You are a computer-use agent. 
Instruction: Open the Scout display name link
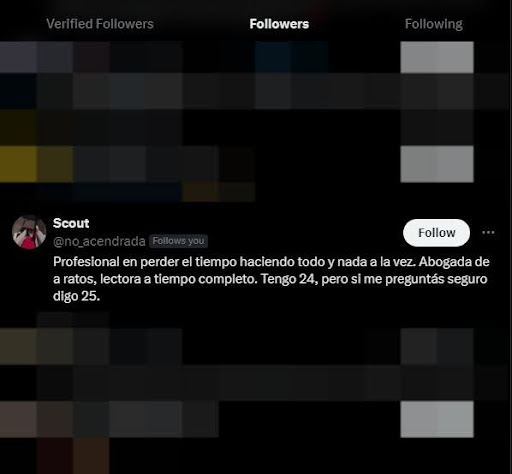pos(71,223)
